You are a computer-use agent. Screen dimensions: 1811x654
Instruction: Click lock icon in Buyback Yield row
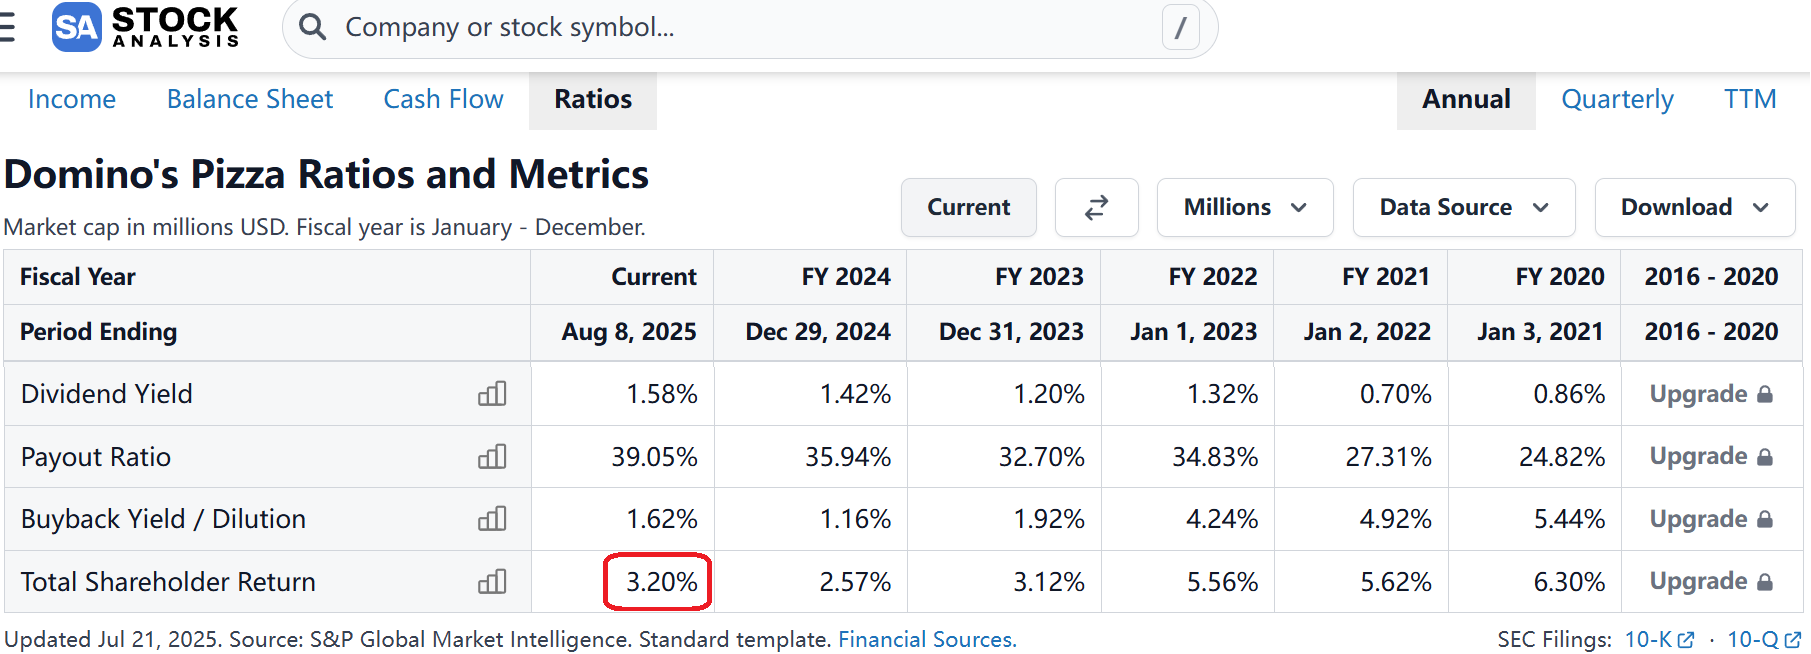pyautogui.click(x=1765, y=519)
